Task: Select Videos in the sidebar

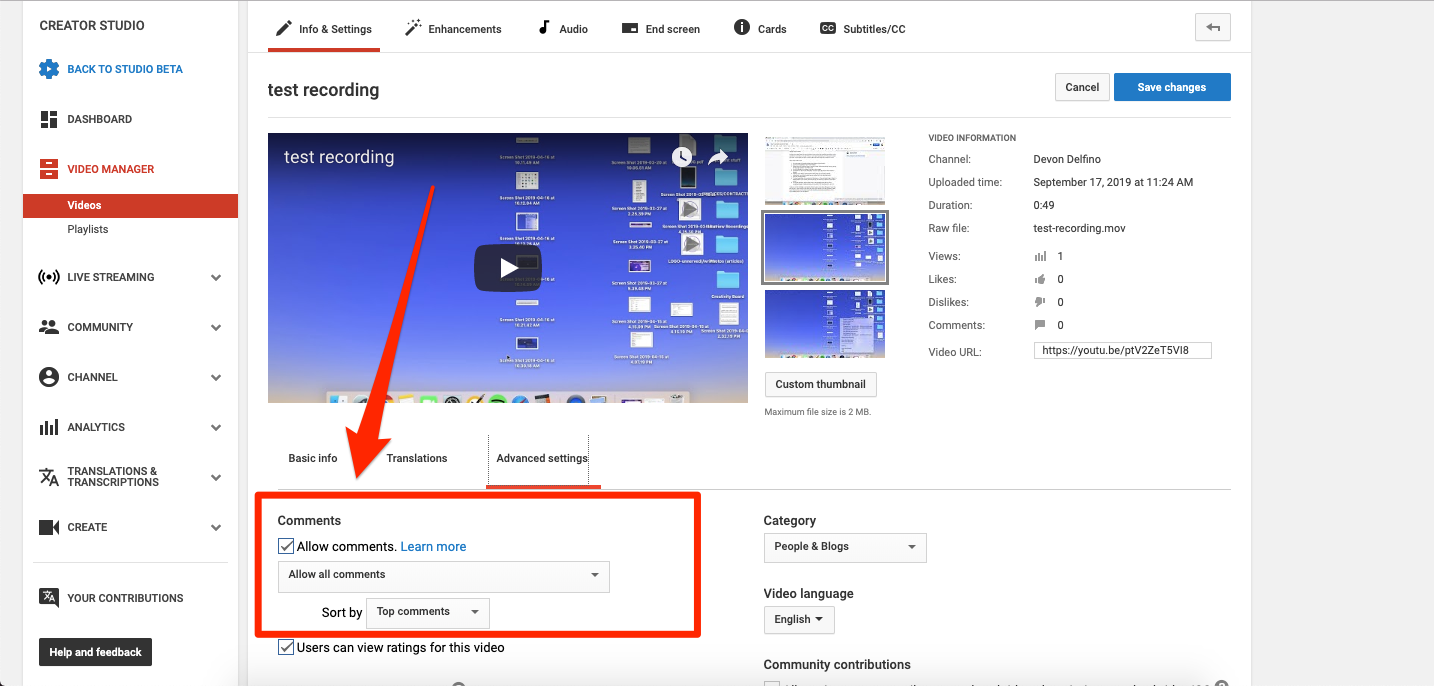Action: (130, 205)
